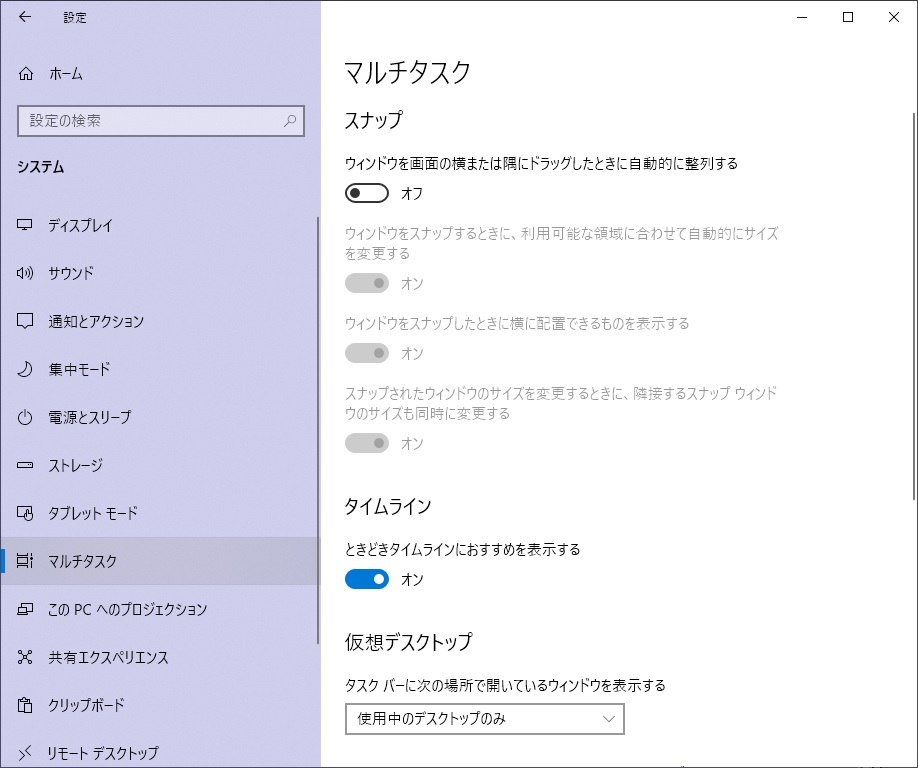
Task: Open the 使用中のデスクトップのみ dropdown
Action: (485, 719)
